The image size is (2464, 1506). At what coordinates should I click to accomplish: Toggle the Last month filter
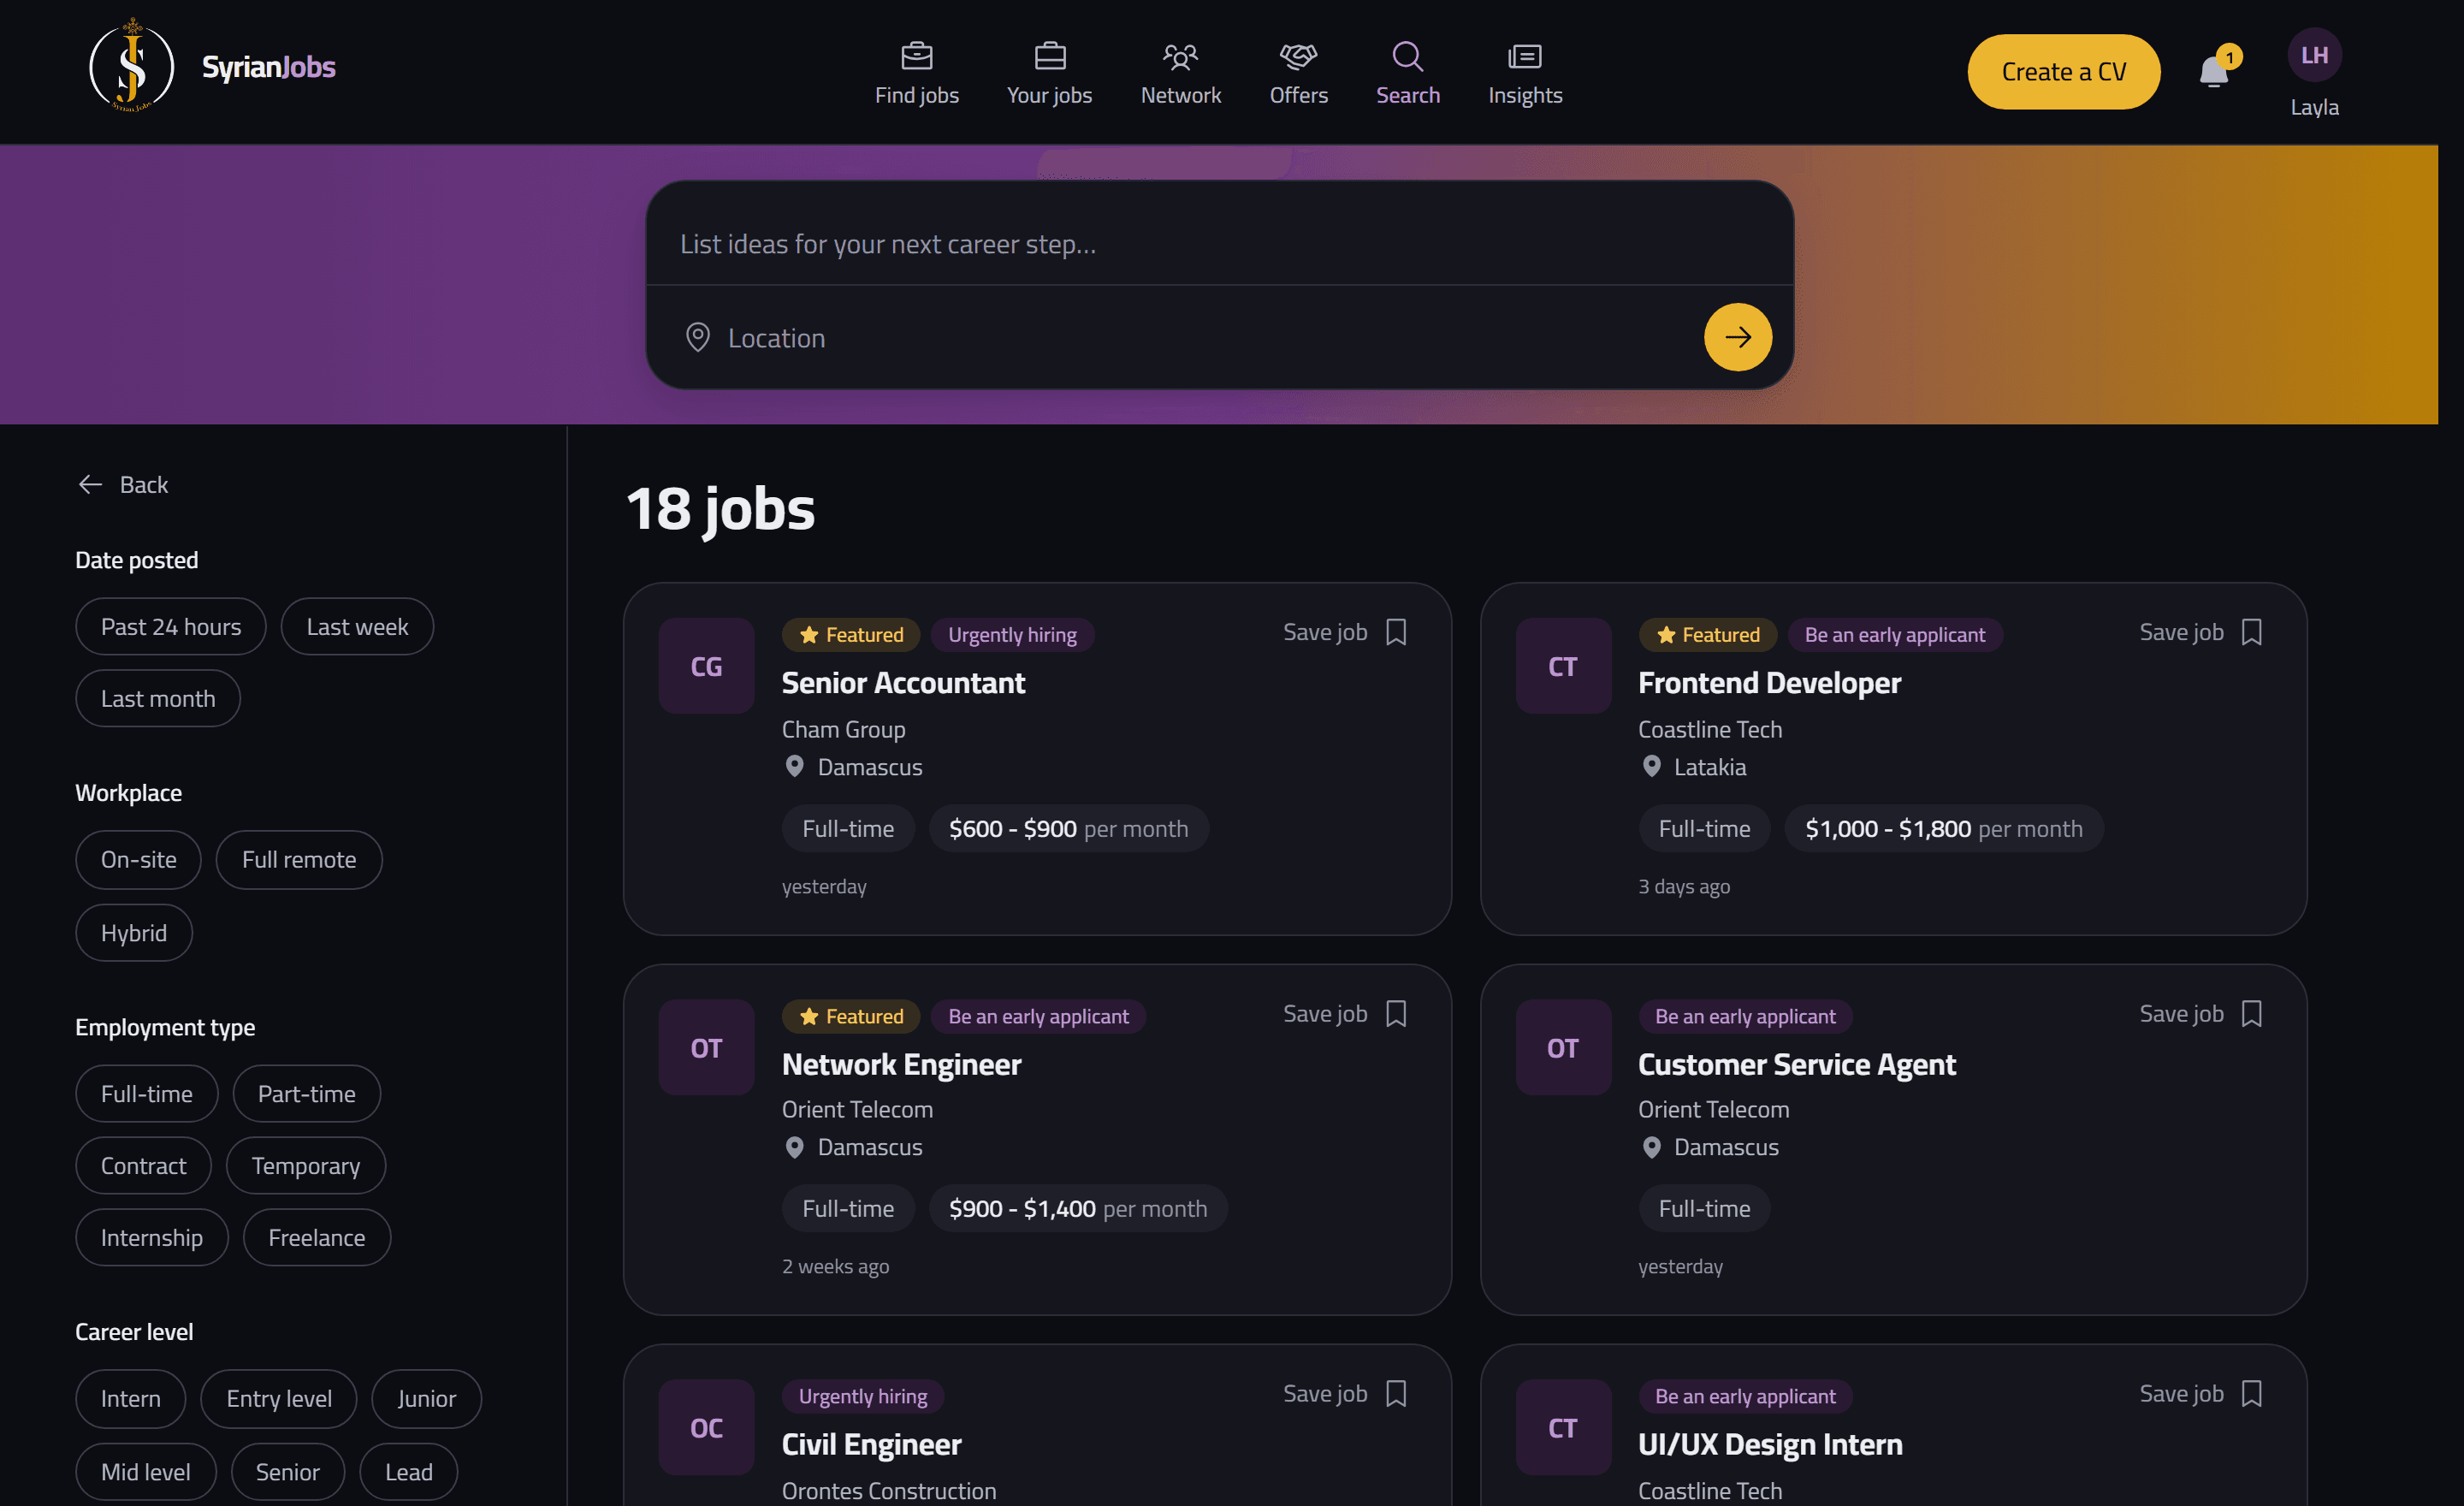(x=158, y=698)
